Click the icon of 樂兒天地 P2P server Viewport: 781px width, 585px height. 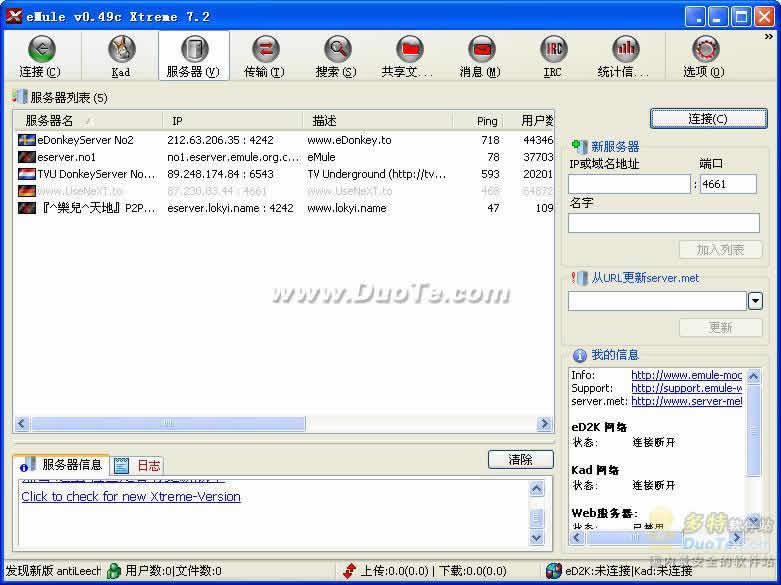tap(26, 208)
